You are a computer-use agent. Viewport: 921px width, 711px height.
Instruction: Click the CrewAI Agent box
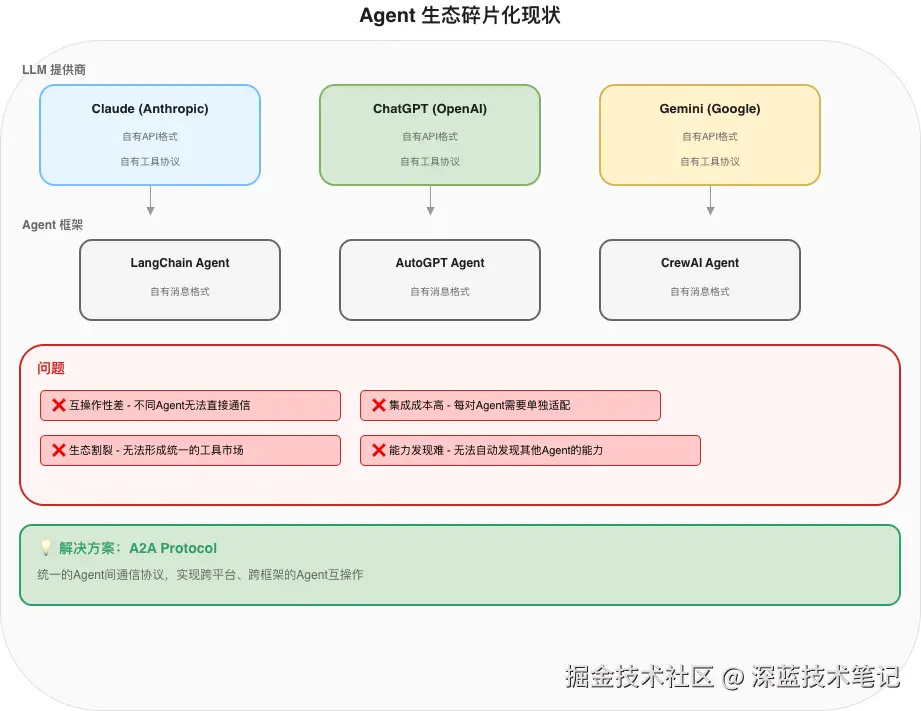tap(700, 280)
